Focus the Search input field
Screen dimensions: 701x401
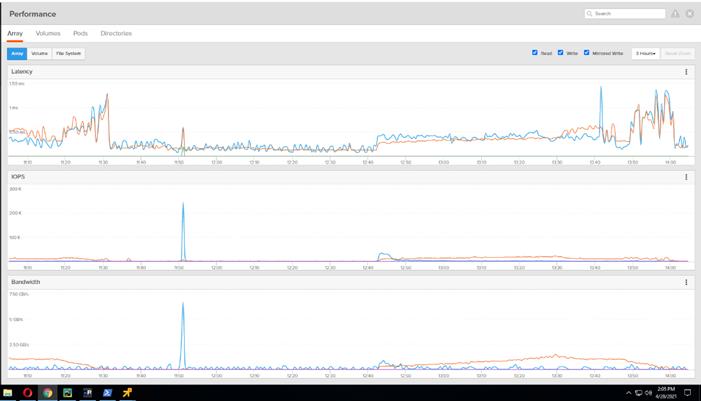pos(625,14)
